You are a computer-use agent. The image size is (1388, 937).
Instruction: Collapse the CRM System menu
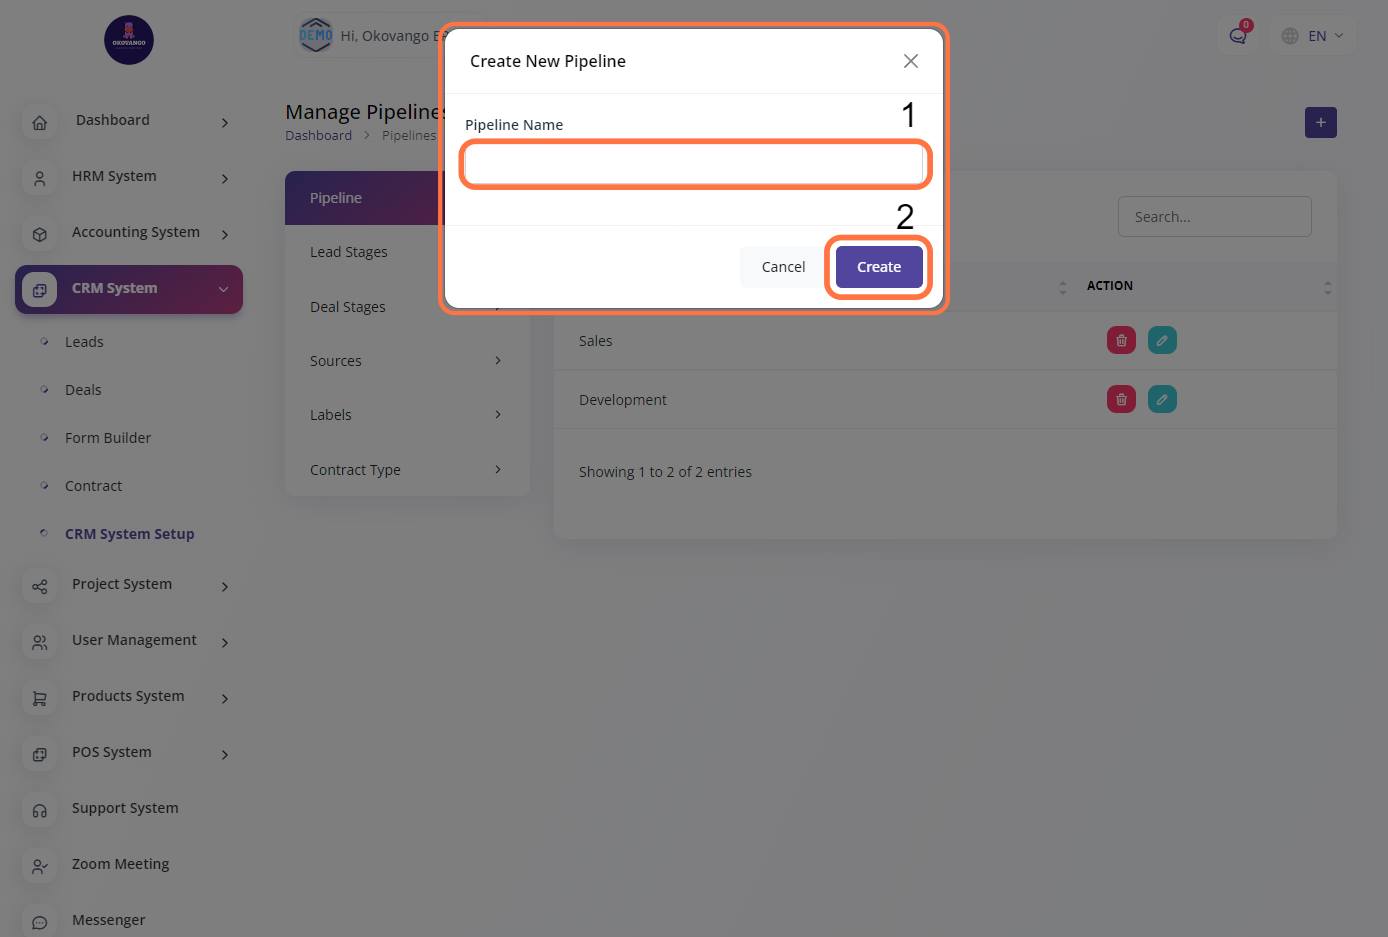(x=223, y=289)
